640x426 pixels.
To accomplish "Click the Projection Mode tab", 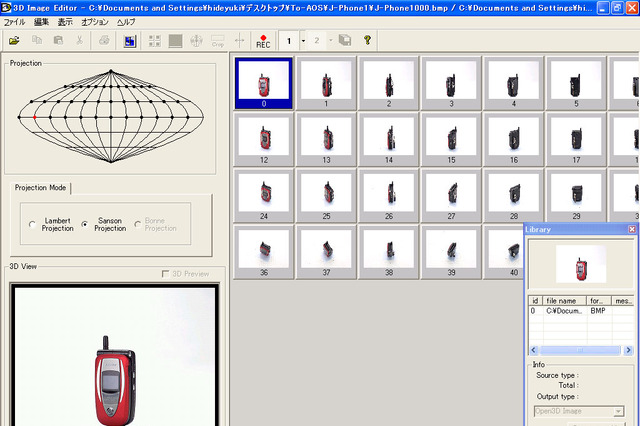I will [41, 188].
